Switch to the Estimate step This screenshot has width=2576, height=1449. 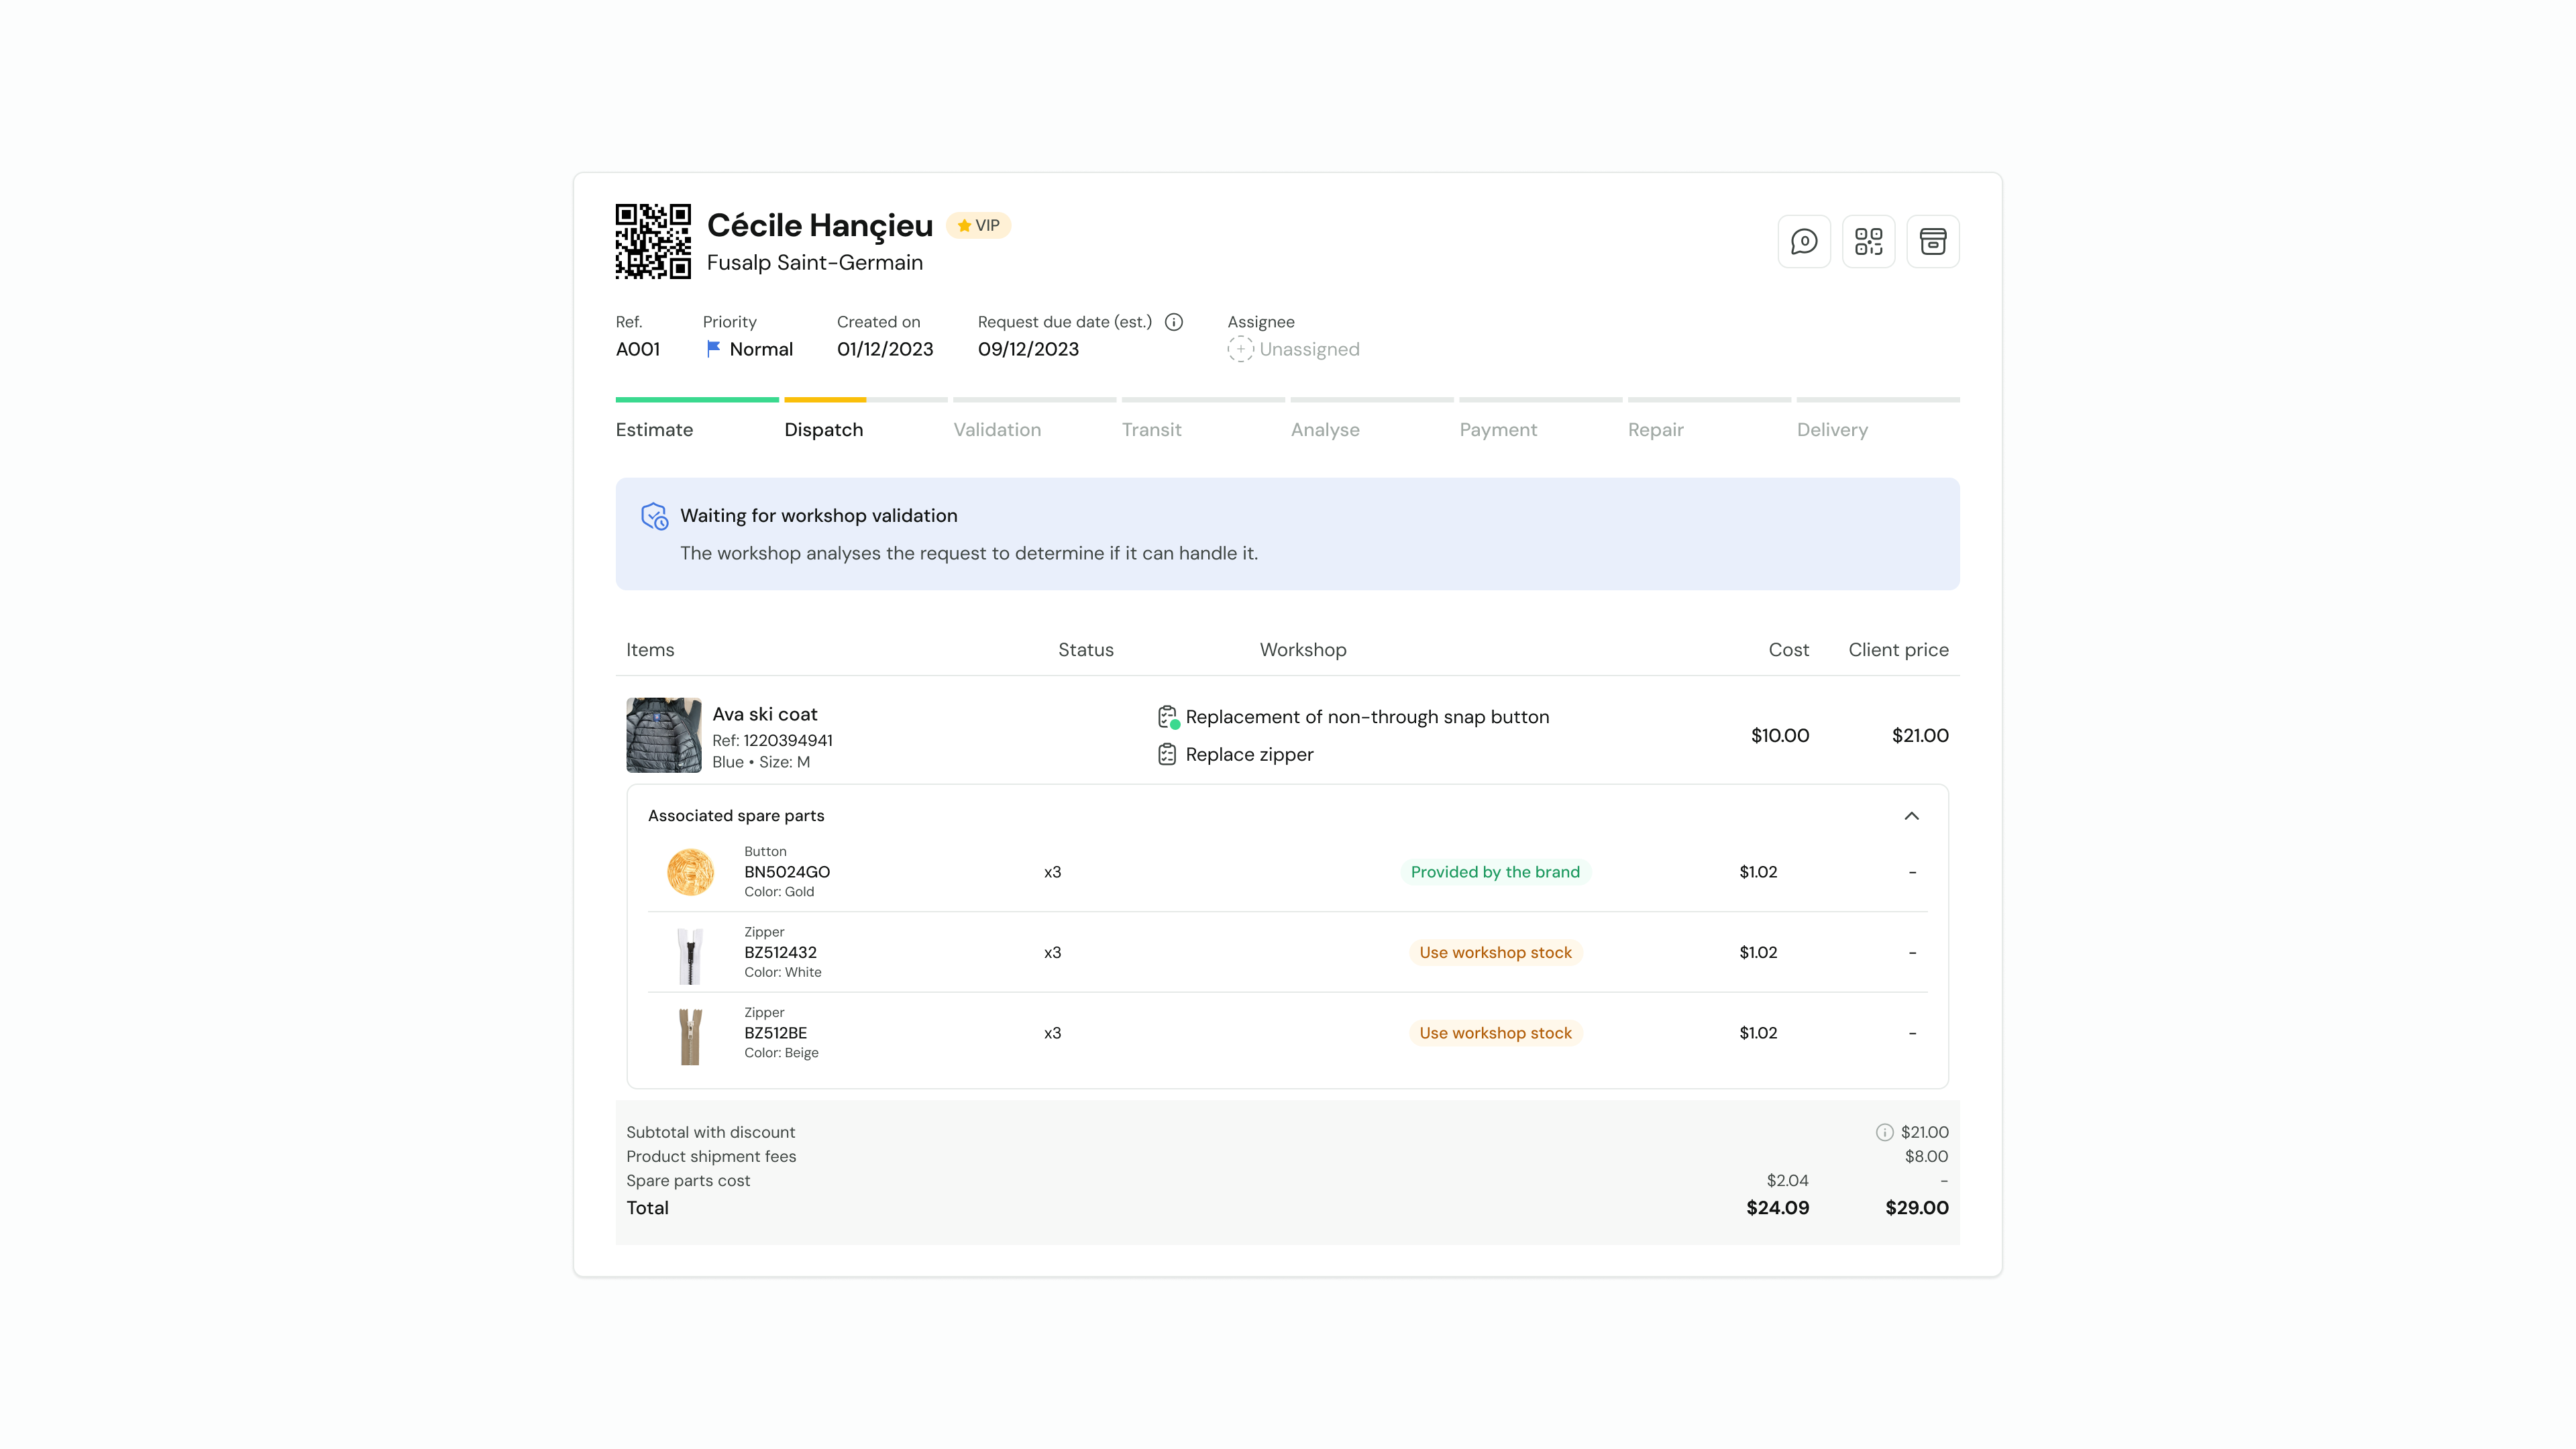[654, 430]
